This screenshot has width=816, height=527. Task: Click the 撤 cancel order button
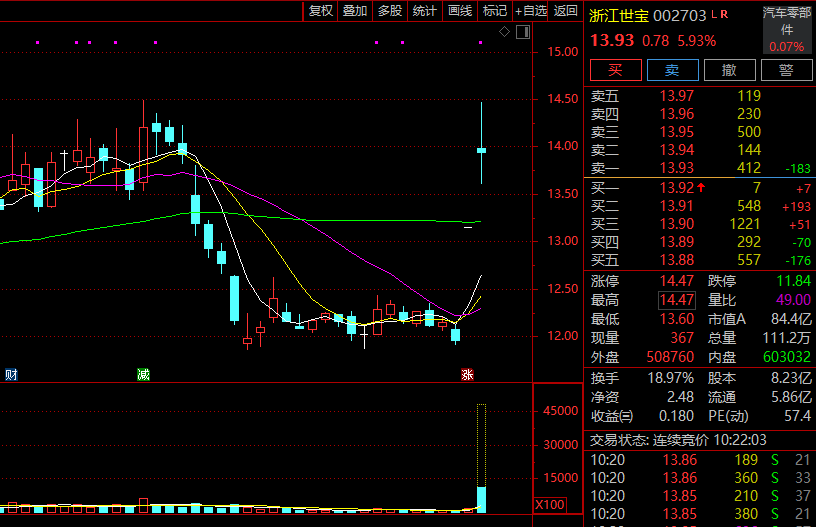(730, 70)
